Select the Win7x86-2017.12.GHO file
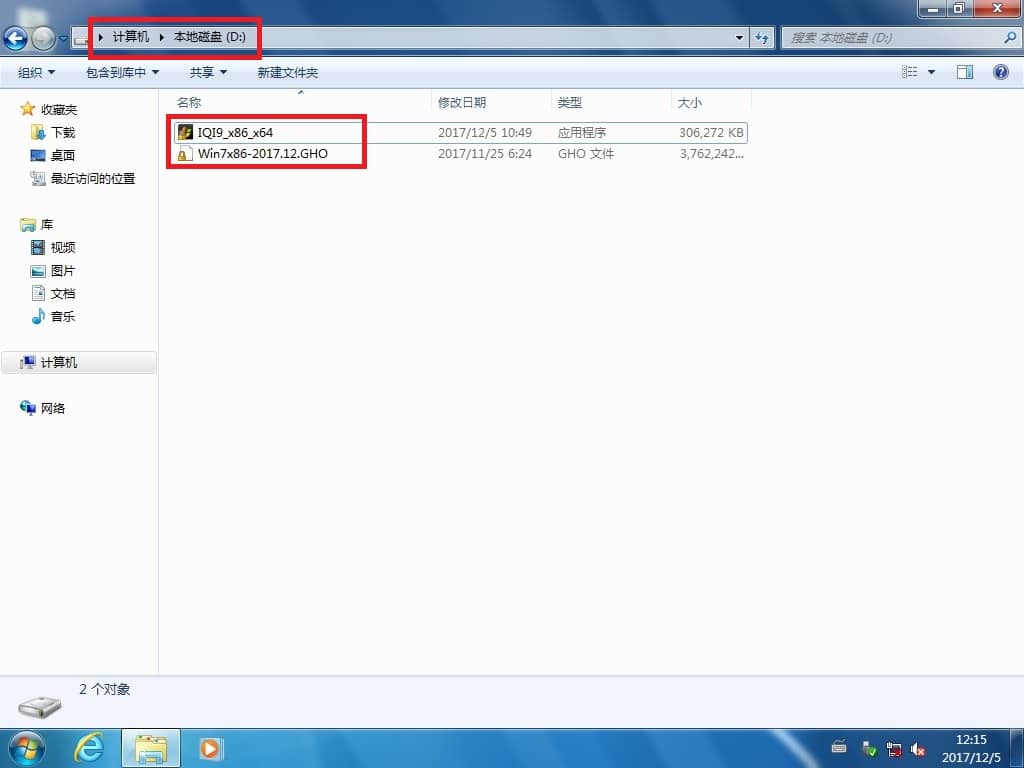Screen dimensions: 1024x768 pos(262,154)
